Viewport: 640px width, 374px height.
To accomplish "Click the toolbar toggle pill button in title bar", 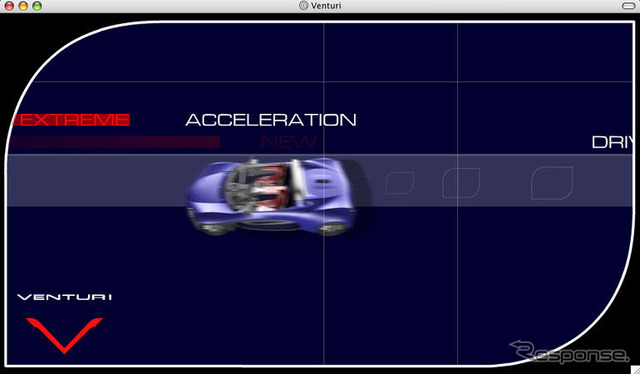I will 628,6.
